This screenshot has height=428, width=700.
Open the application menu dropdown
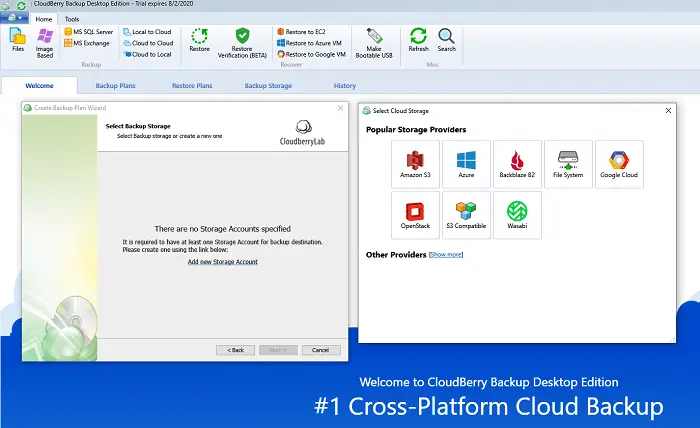click(x=15, y=18)
